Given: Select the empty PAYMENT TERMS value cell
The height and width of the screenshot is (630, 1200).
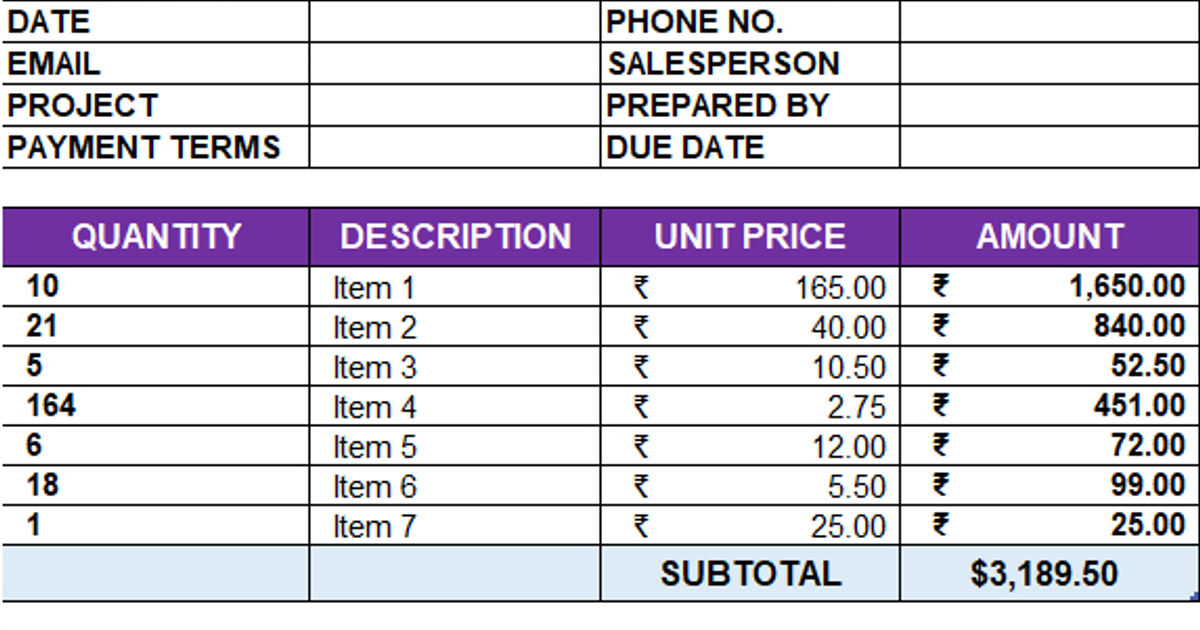Looking at the screenshot, I should pos(454,147).
